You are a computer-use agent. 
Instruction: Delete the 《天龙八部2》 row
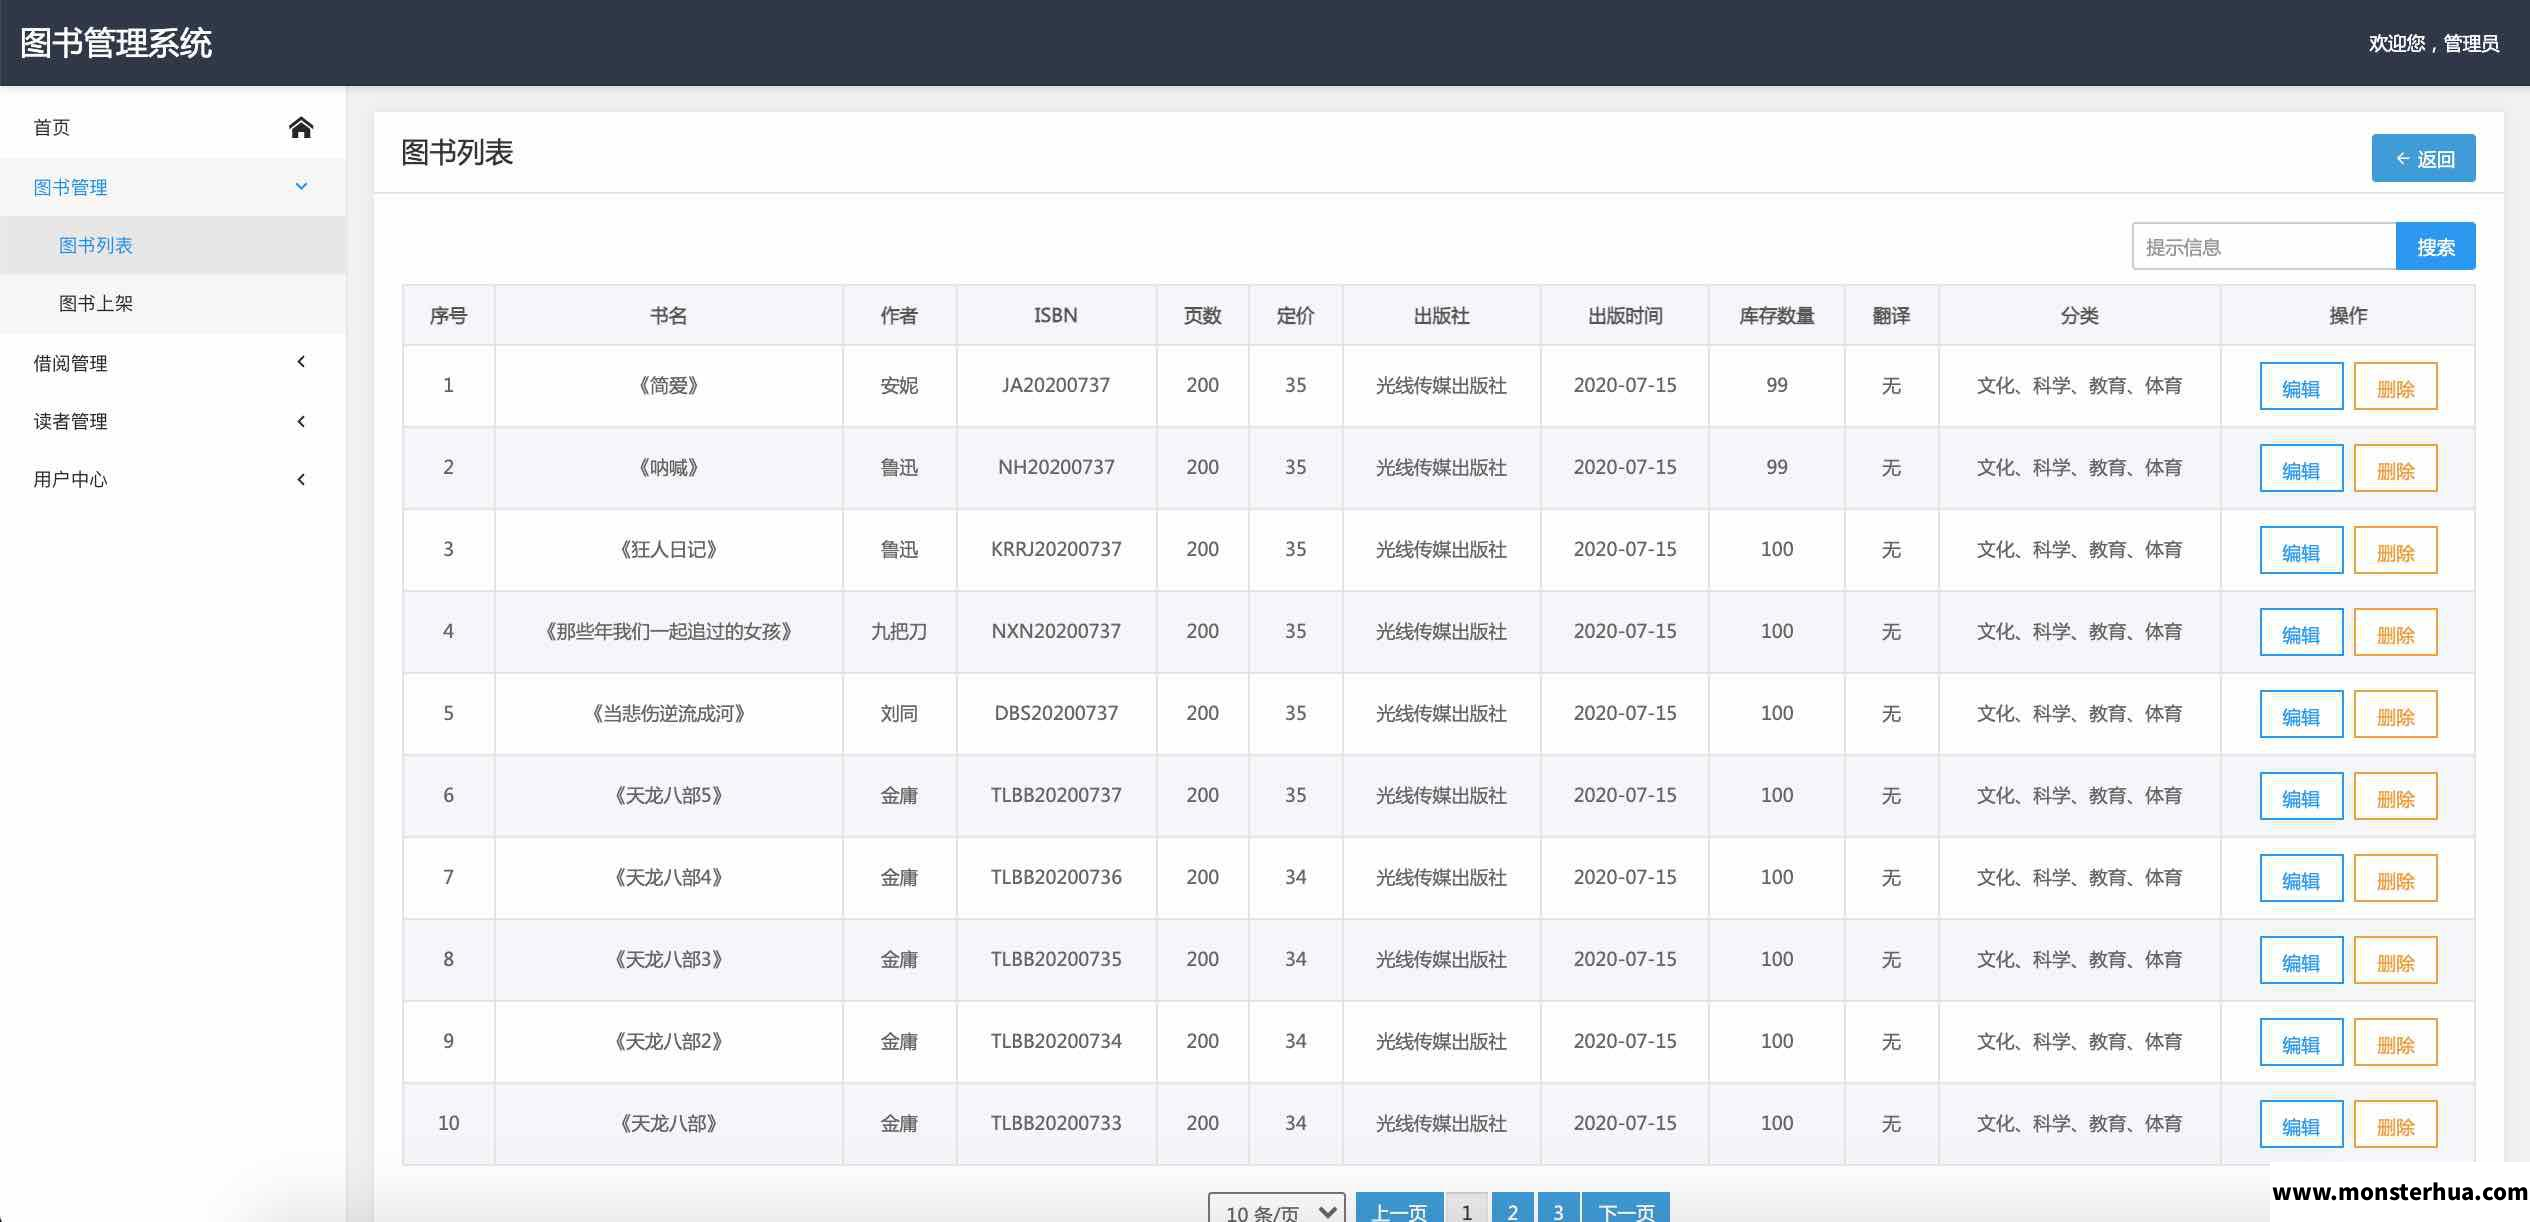point(2395,1042)
